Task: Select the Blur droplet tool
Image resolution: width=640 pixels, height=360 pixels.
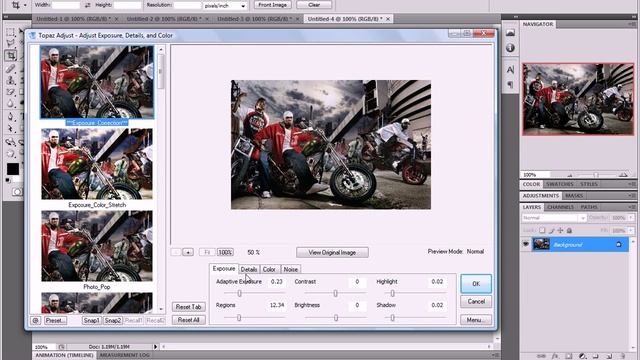Action: point(11,104)
